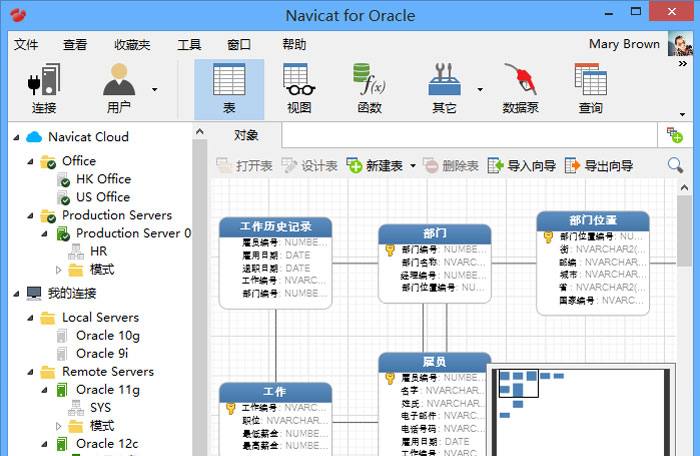Open the 窗口 menu
This screenshot has width=700, height=456.
tap(239, 44)
